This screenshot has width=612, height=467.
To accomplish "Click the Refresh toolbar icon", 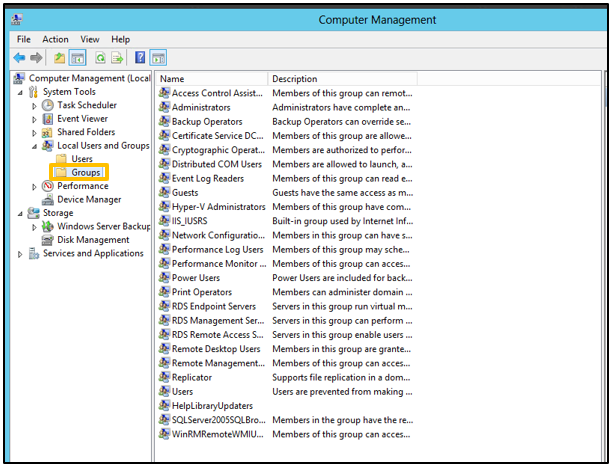I will pyautogui.click(x=100, y=58).
